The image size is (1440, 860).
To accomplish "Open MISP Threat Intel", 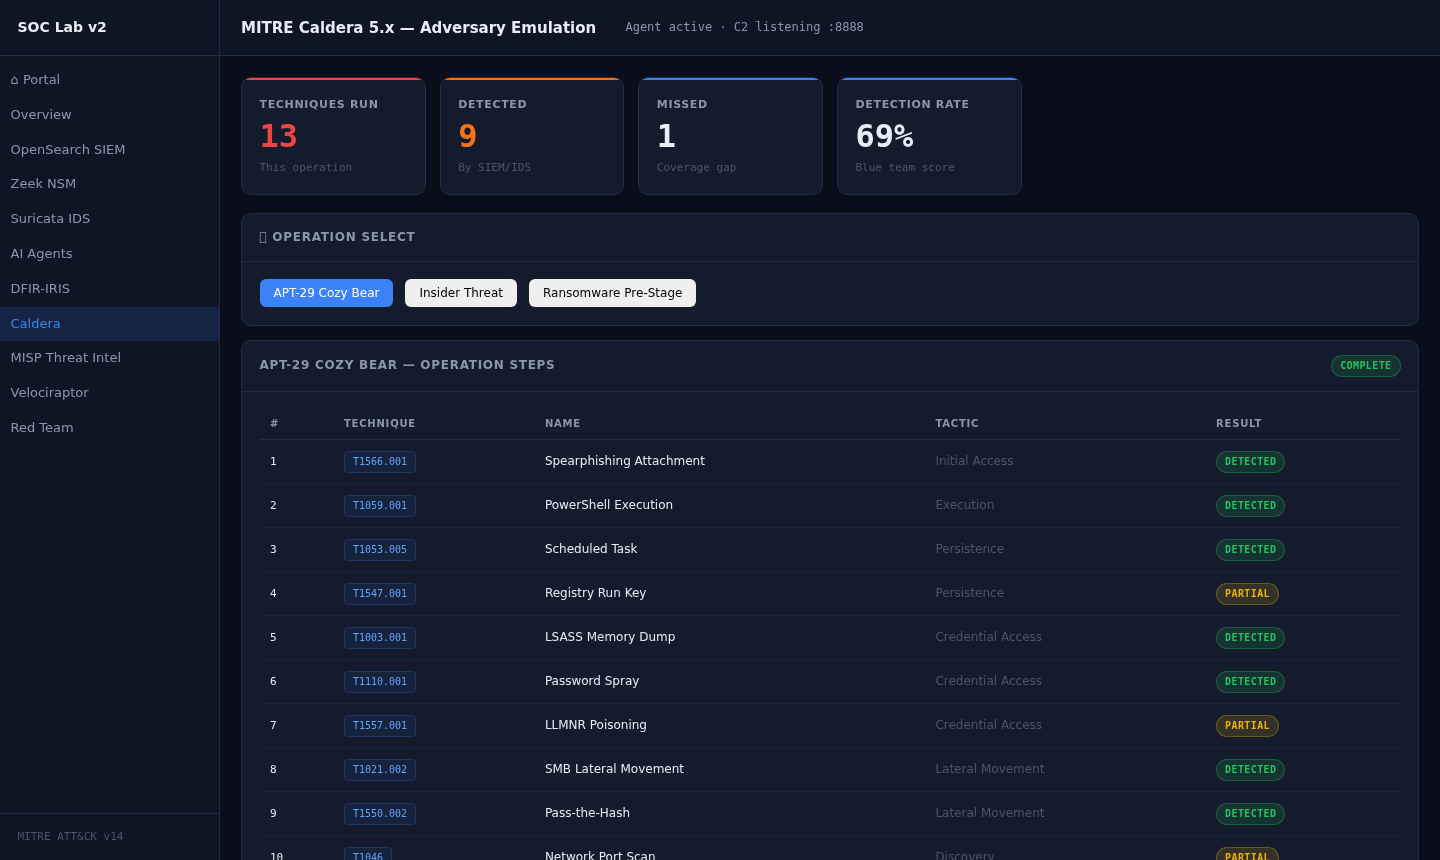I will pos(109,358).
